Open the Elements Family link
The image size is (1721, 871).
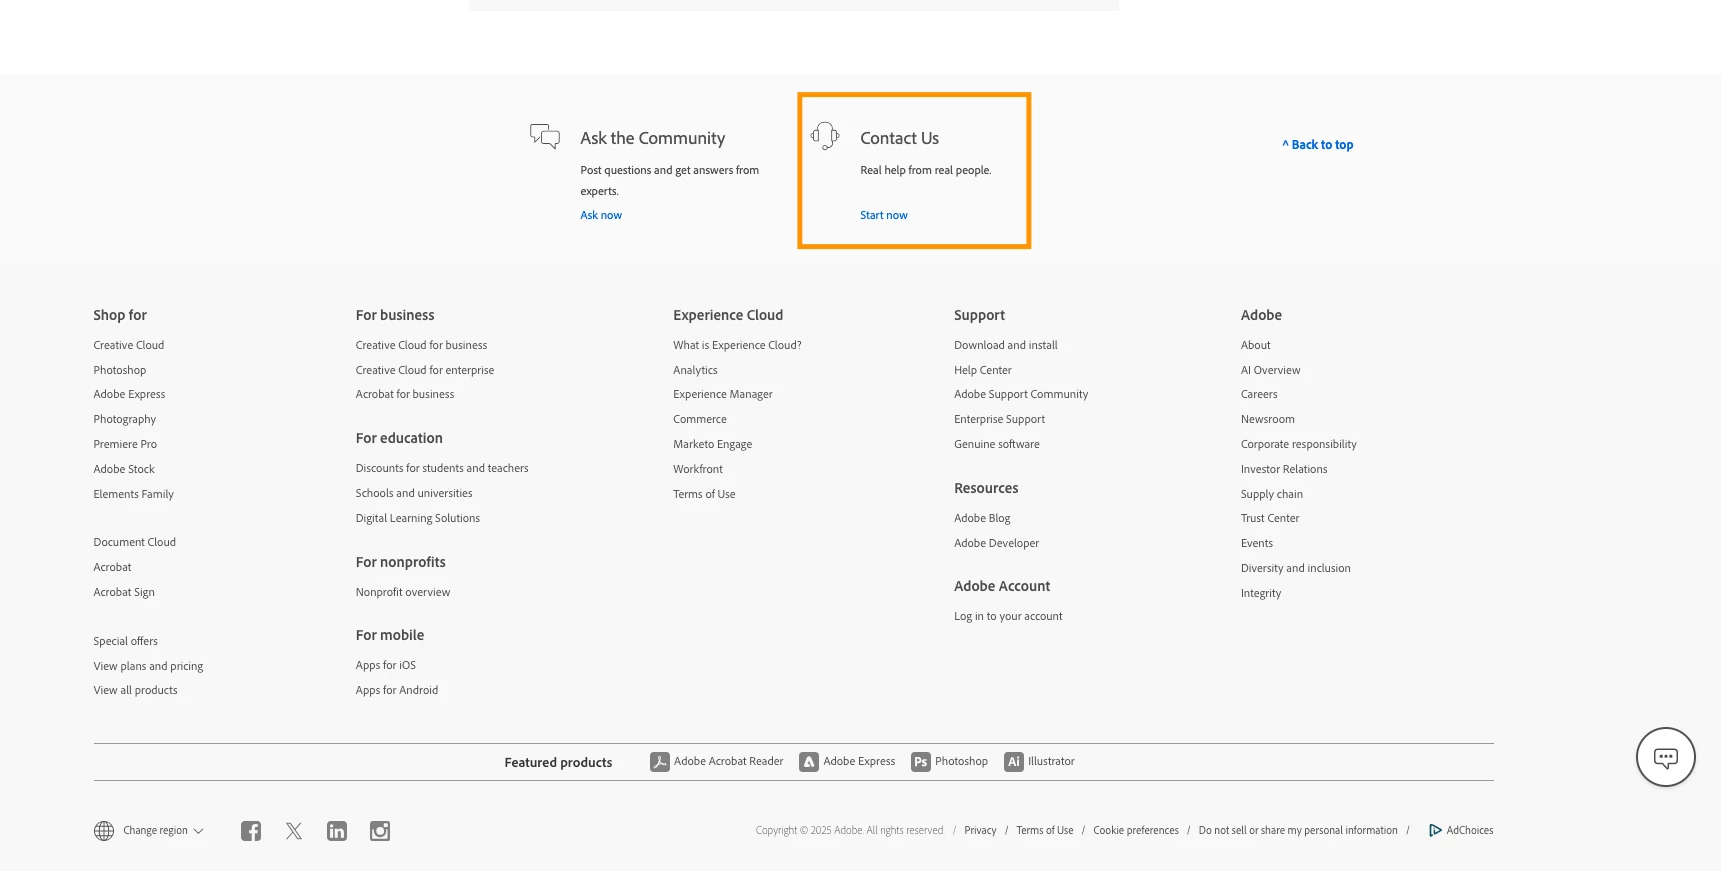pos(134,494)
